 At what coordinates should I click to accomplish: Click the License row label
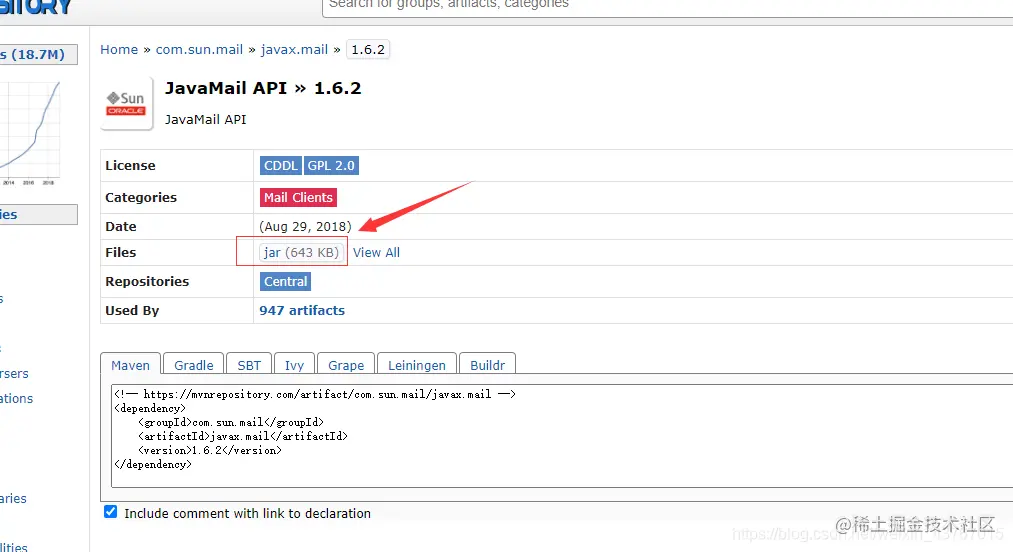(131, 165)
